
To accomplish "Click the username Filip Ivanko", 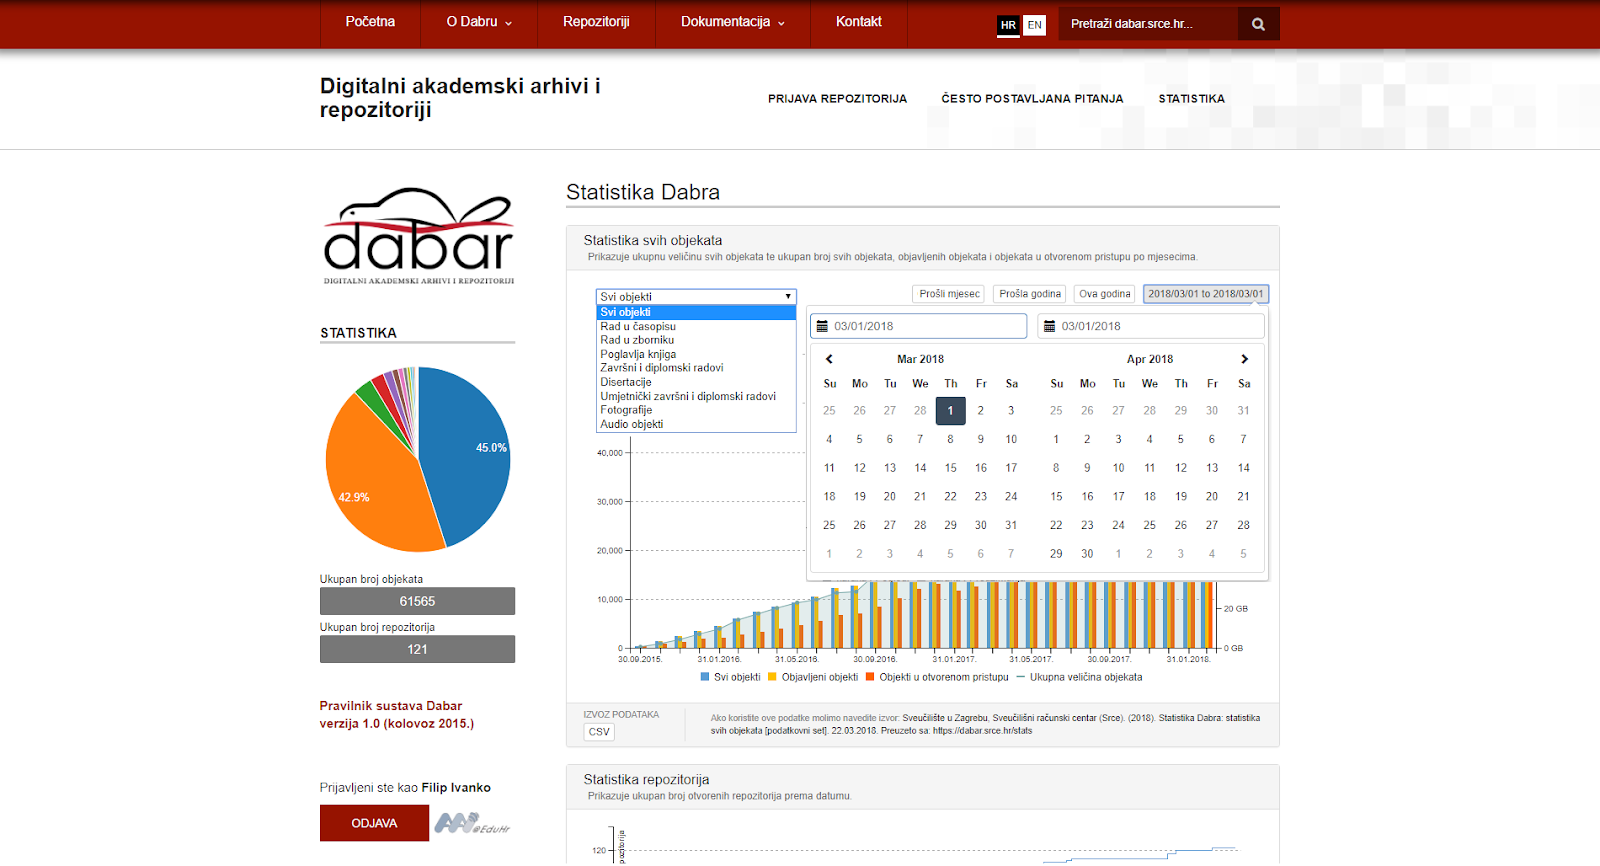I will point(456,788).
